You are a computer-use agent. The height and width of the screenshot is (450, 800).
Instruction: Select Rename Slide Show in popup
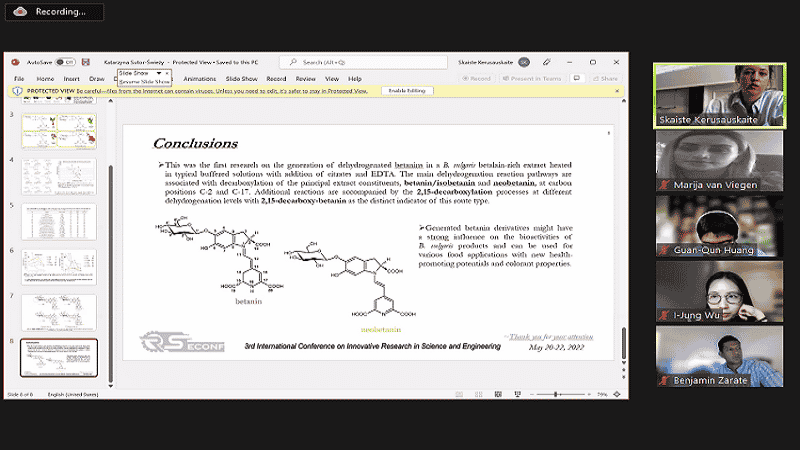click(x=144, y=82)
